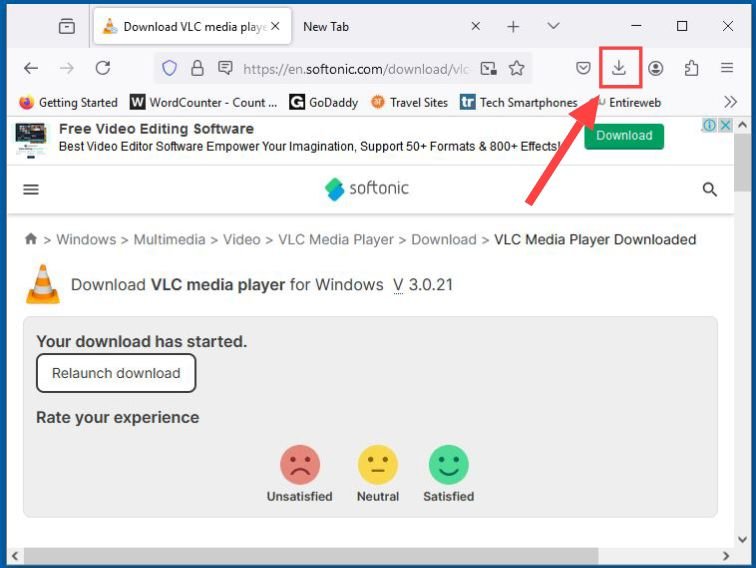Image resolution: width=756 pixels, height=568 pixels.
Task: Open a new tab with plus button
Action: point(513,27)
